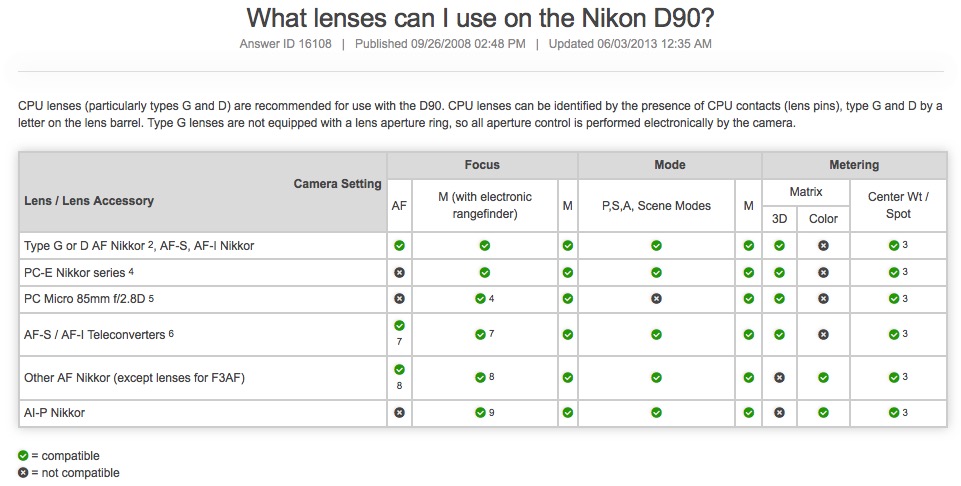Click Color metering X icon for AF-S Teleconverters row
Screen dimensions: 961x486
coord(823,335)
